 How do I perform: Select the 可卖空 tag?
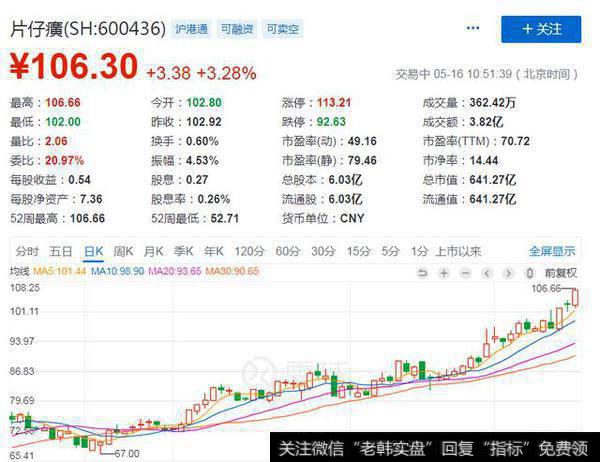click(283, 29)
